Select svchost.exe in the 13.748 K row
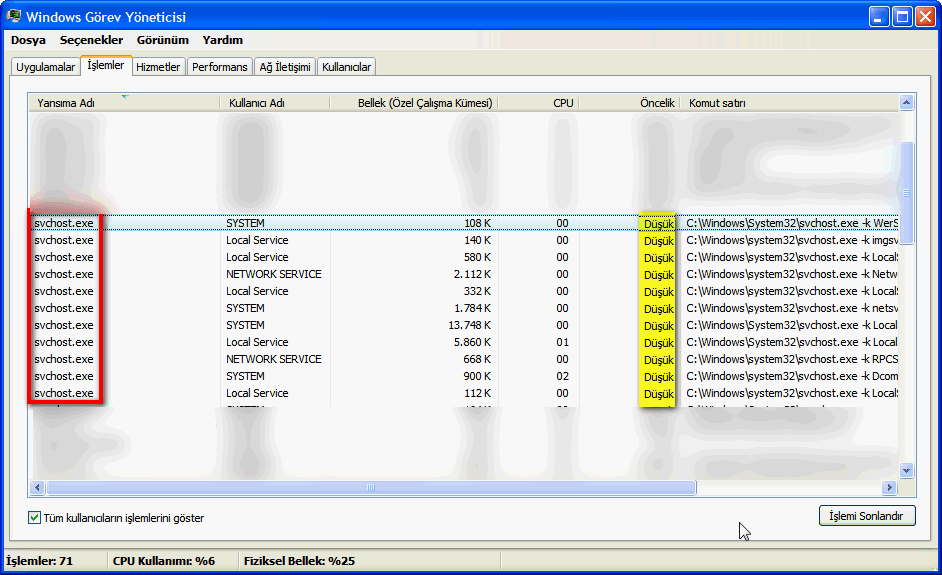This screenshot has height=575, width=942. (64, 325)
